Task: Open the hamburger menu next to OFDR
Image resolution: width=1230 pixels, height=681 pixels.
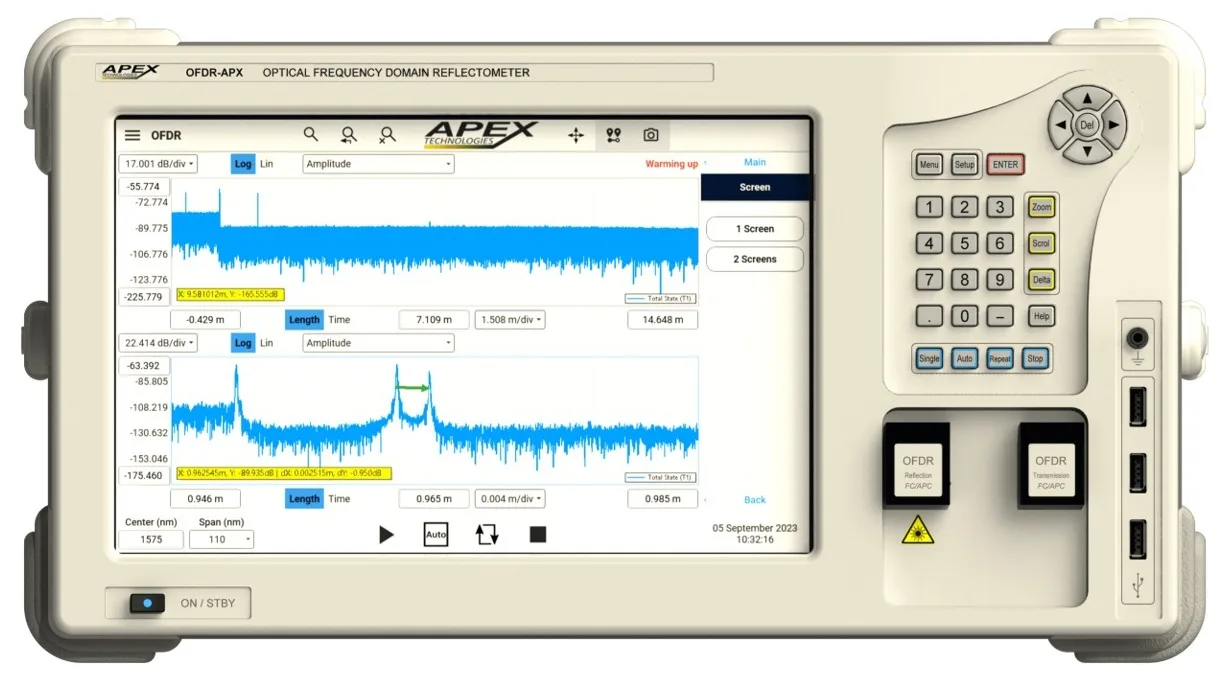Action: (x=132, y=135)
